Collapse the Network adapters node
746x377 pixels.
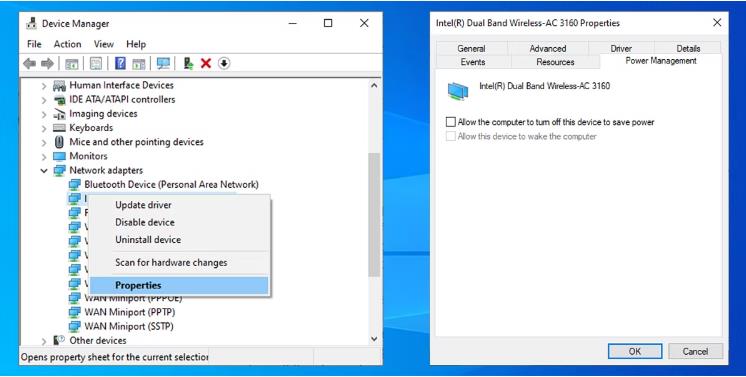click(x=44, y=170)
